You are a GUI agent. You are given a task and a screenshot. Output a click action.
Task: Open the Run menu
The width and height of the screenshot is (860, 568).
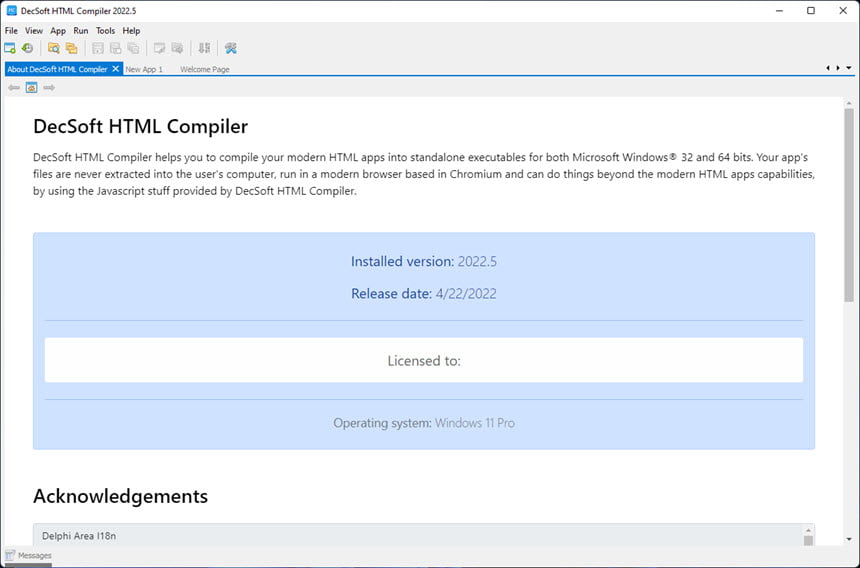click(x=81, y=31)
